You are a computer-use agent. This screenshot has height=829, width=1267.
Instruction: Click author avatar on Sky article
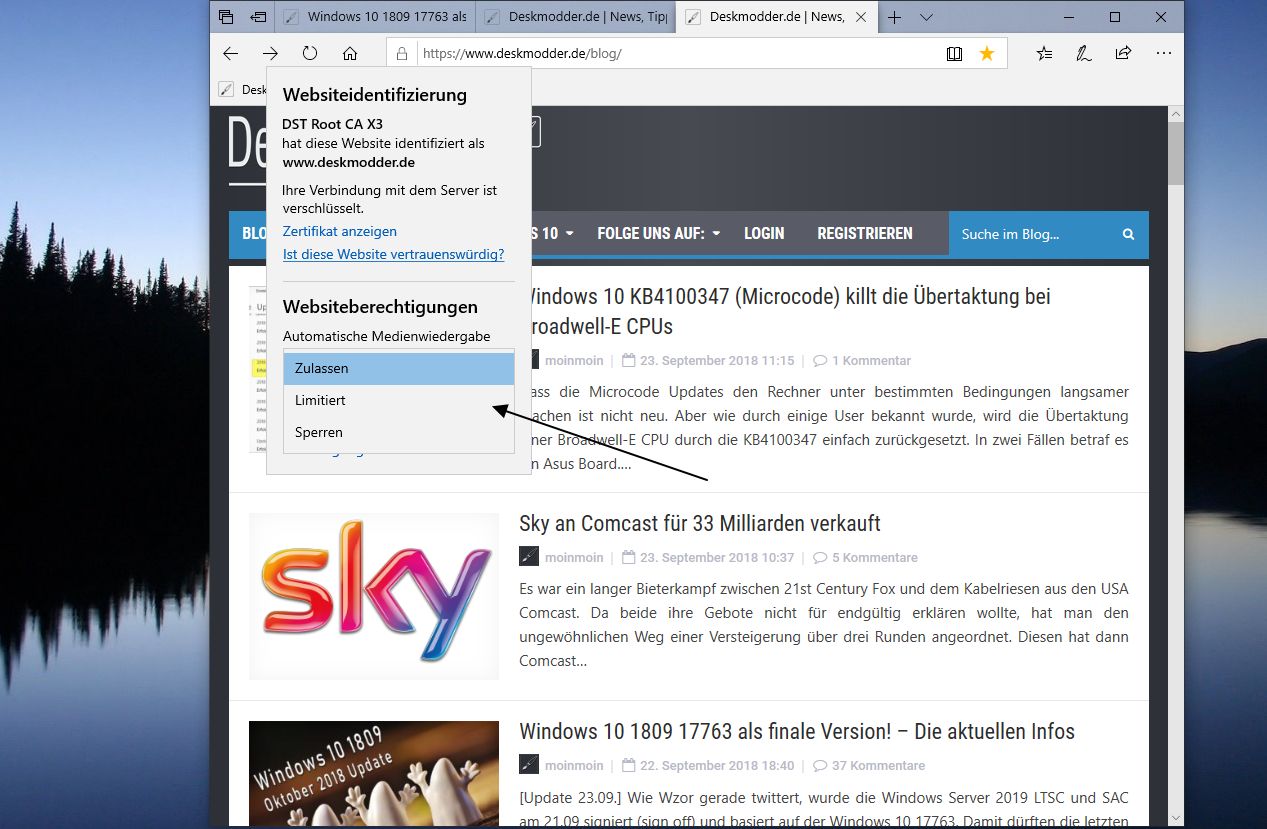click(x=529, y=557)
